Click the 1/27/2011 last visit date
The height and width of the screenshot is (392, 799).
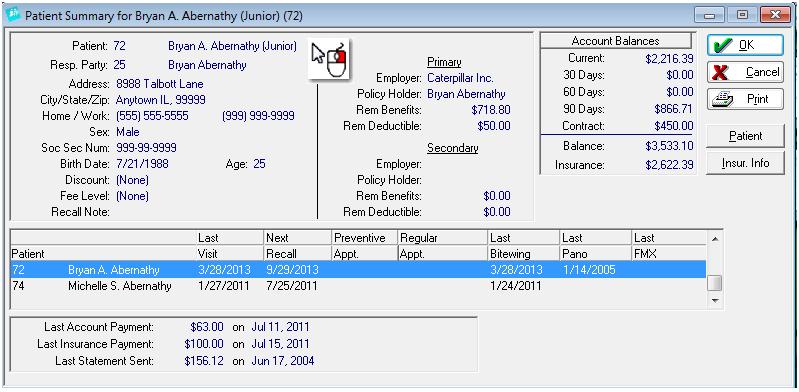224,286
